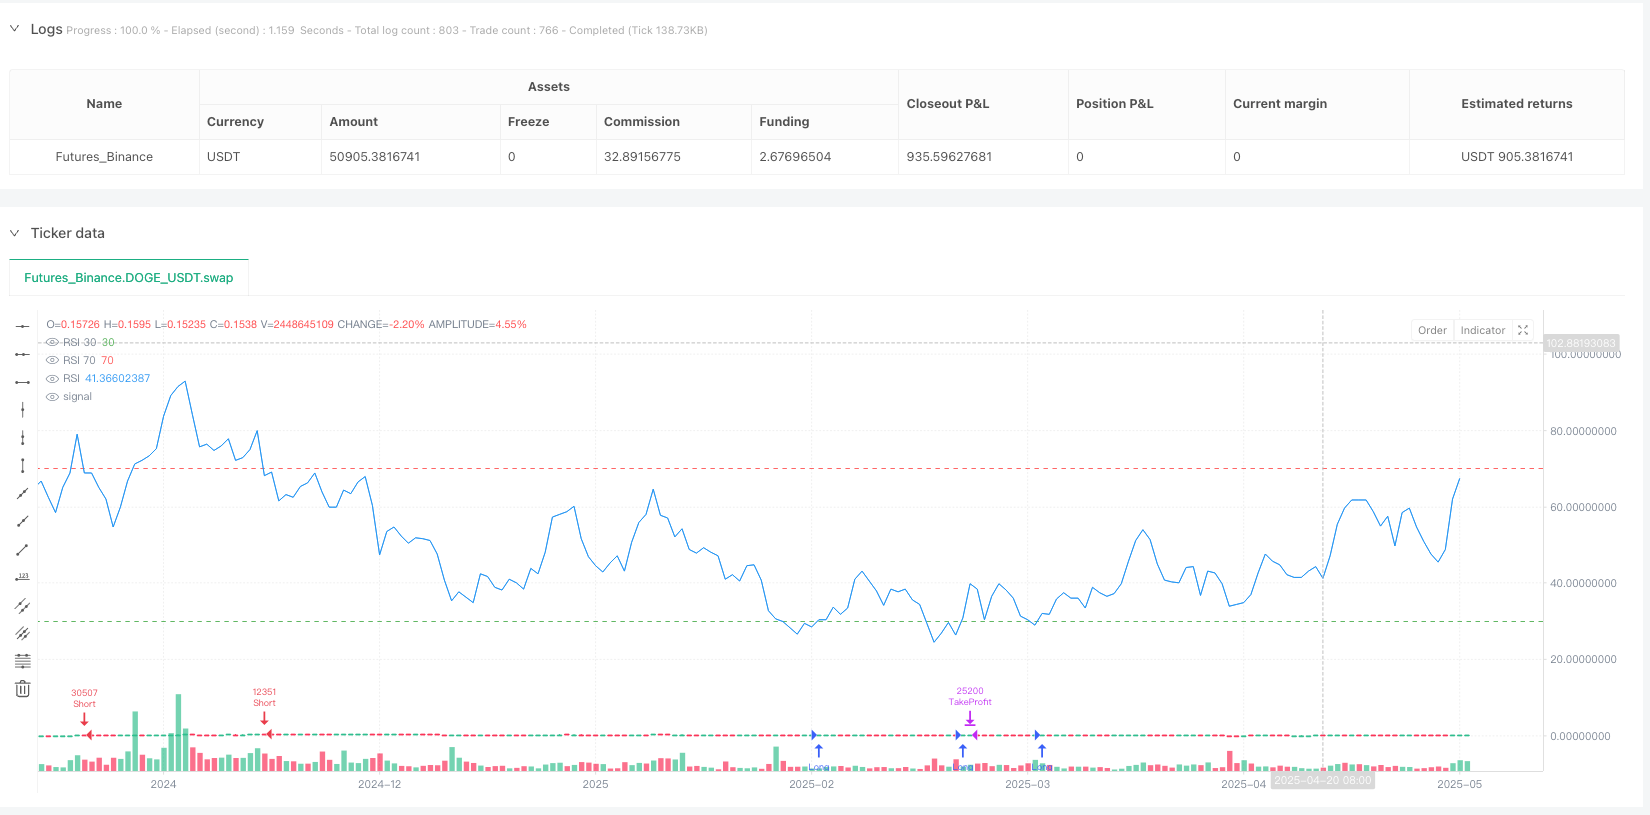
Task: Open the Order panel on chart
Action: pos(1431,330)
